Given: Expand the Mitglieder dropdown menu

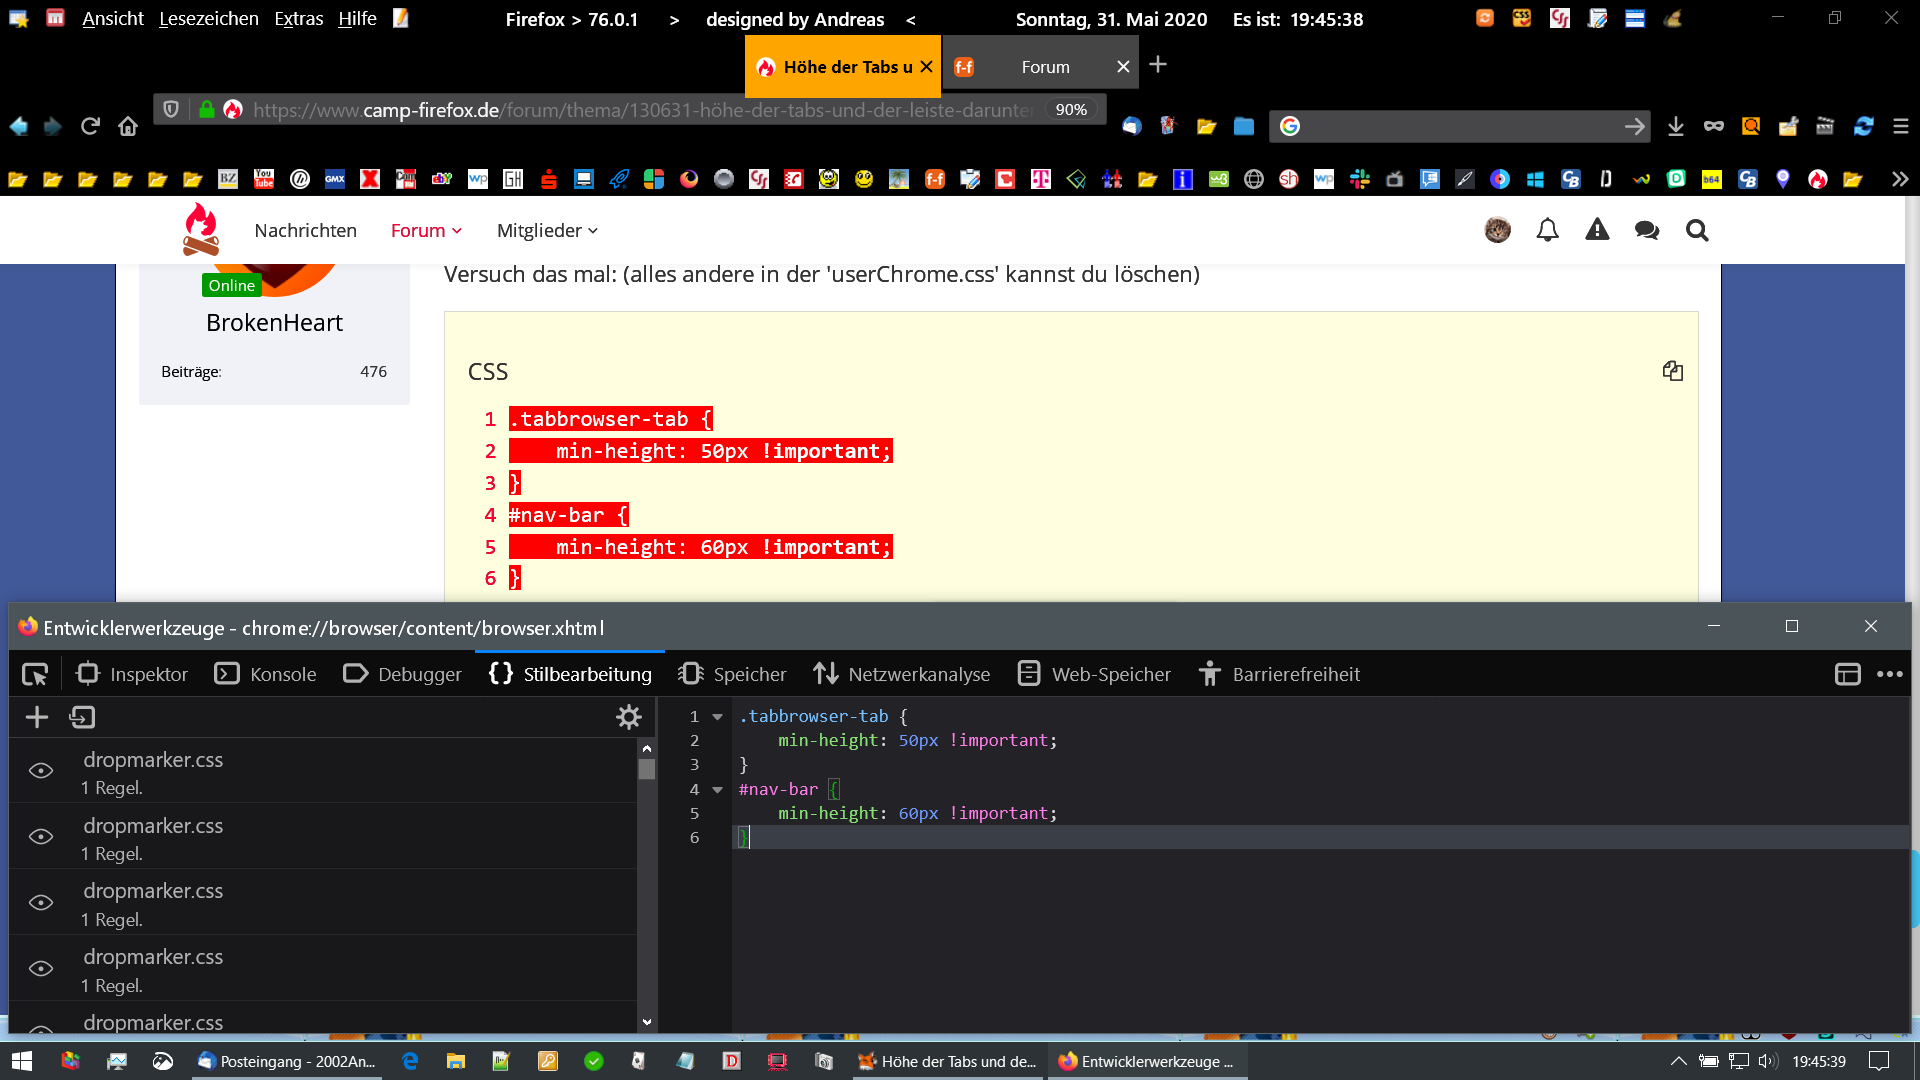Looking at the screenshot, I should point(547,231).
